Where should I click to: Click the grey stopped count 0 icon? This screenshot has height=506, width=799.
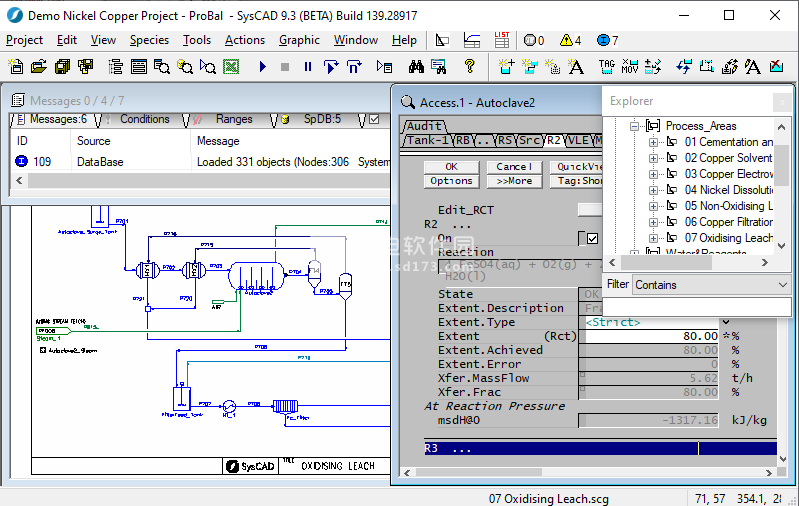coord(534,40)
